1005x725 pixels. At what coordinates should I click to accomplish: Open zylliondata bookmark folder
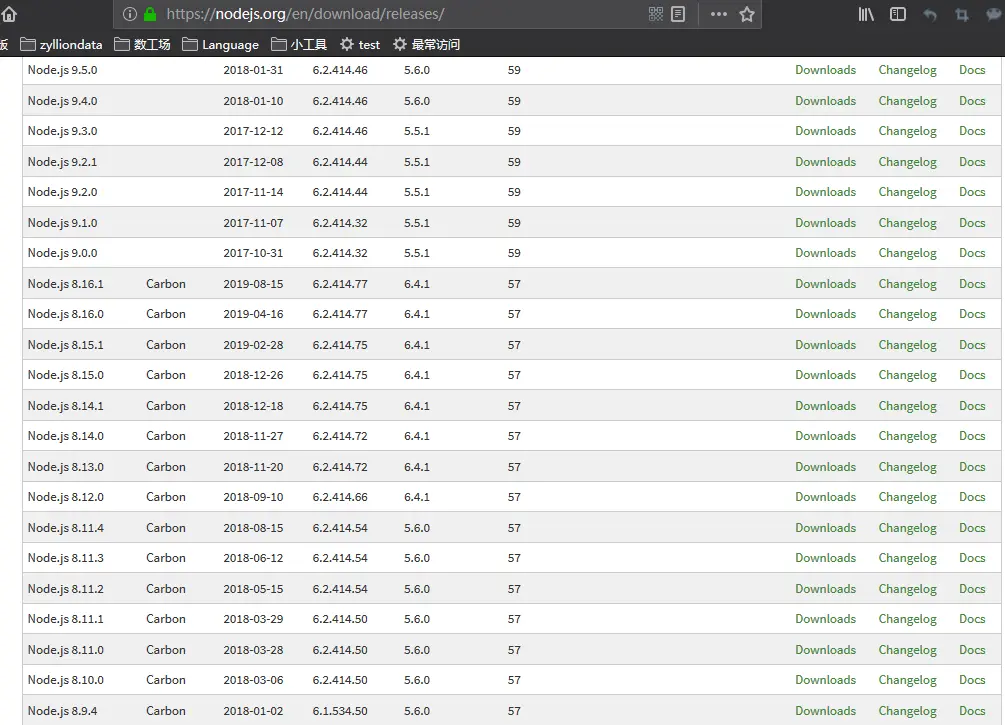click(x=62, y=44)
